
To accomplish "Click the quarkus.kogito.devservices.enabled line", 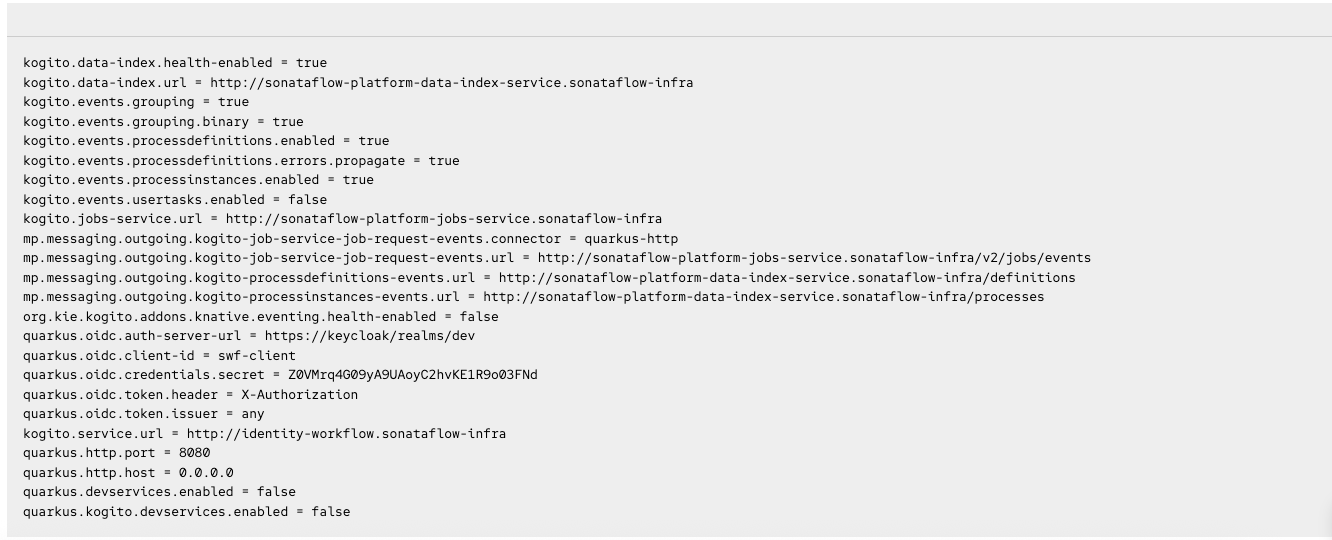I will click(x=186, y=511).
